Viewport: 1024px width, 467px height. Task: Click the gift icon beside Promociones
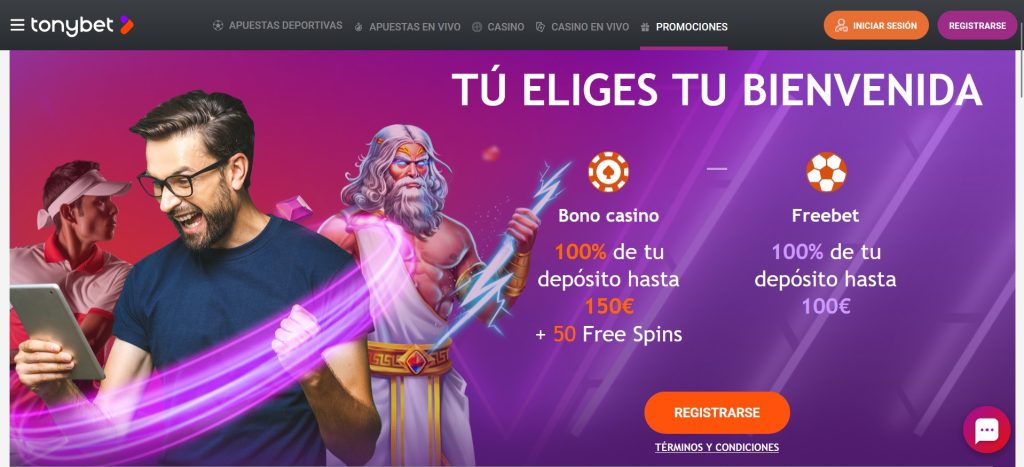coord(645,27)
